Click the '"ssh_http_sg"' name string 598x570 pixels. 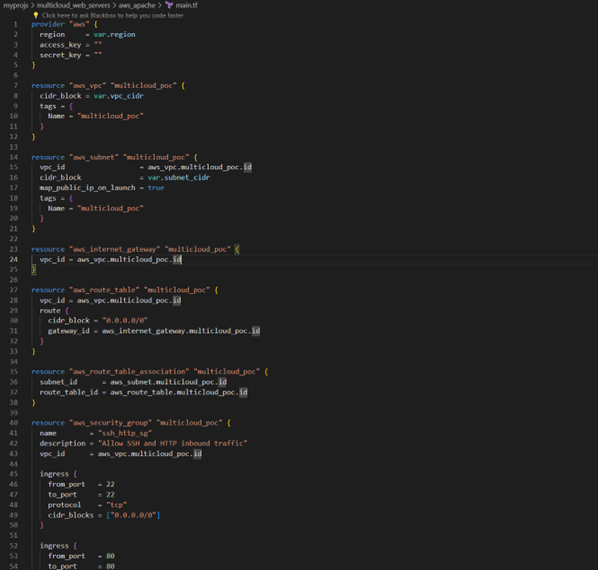coord(125,433)
